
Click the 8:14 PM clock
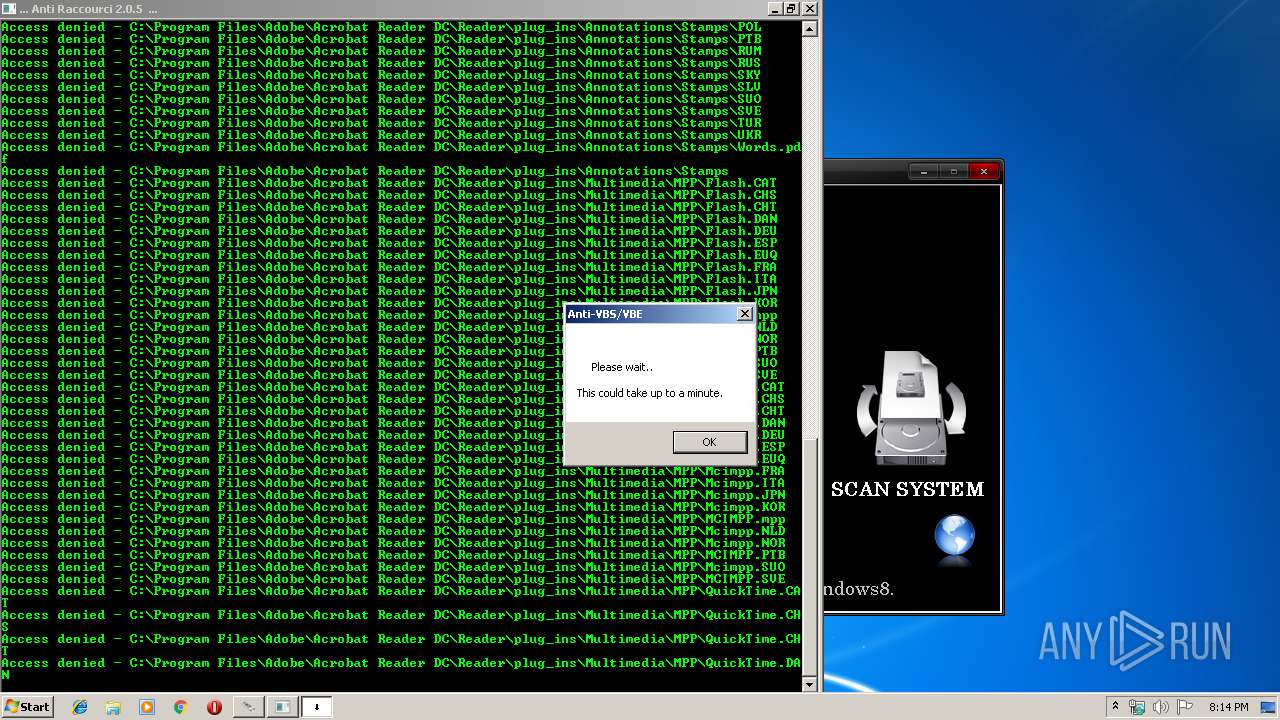click(x=1228, y=707)
